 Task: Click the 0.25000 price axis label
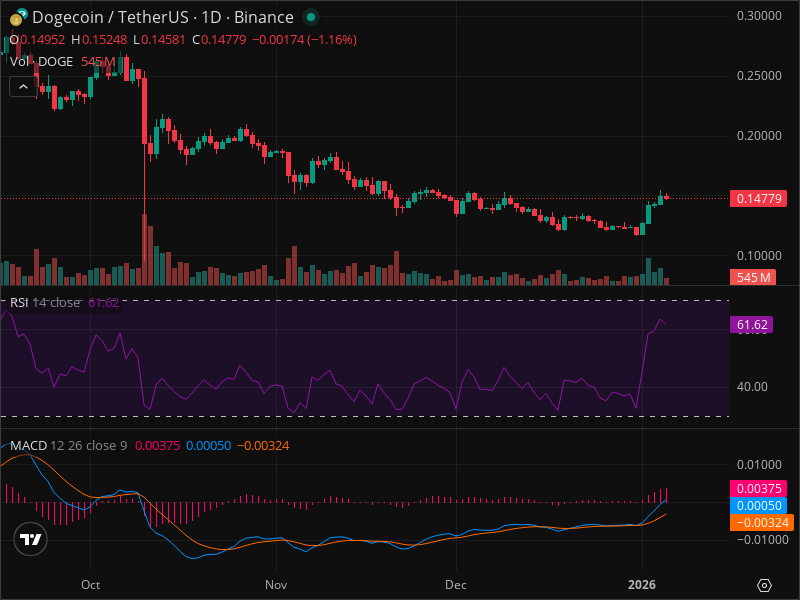[759, 76]
